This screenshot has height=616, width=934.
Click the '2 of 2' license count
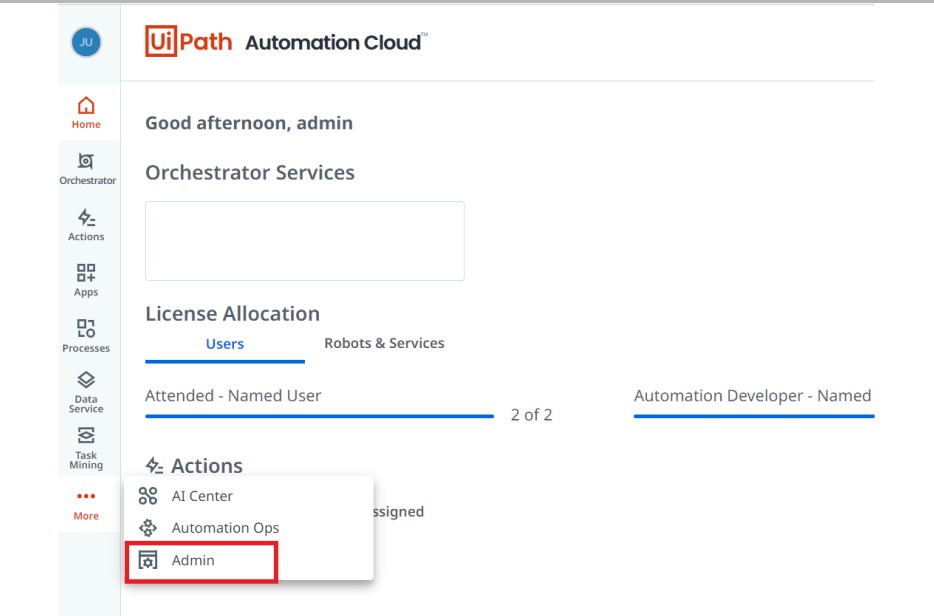coord(531,415)
